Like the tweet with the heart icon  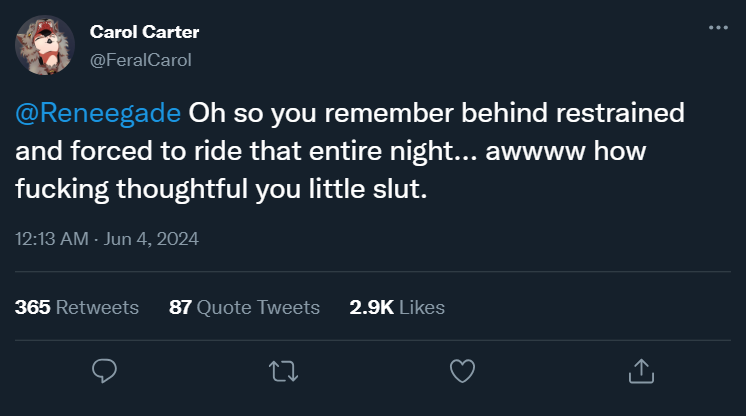pos(461,371)
